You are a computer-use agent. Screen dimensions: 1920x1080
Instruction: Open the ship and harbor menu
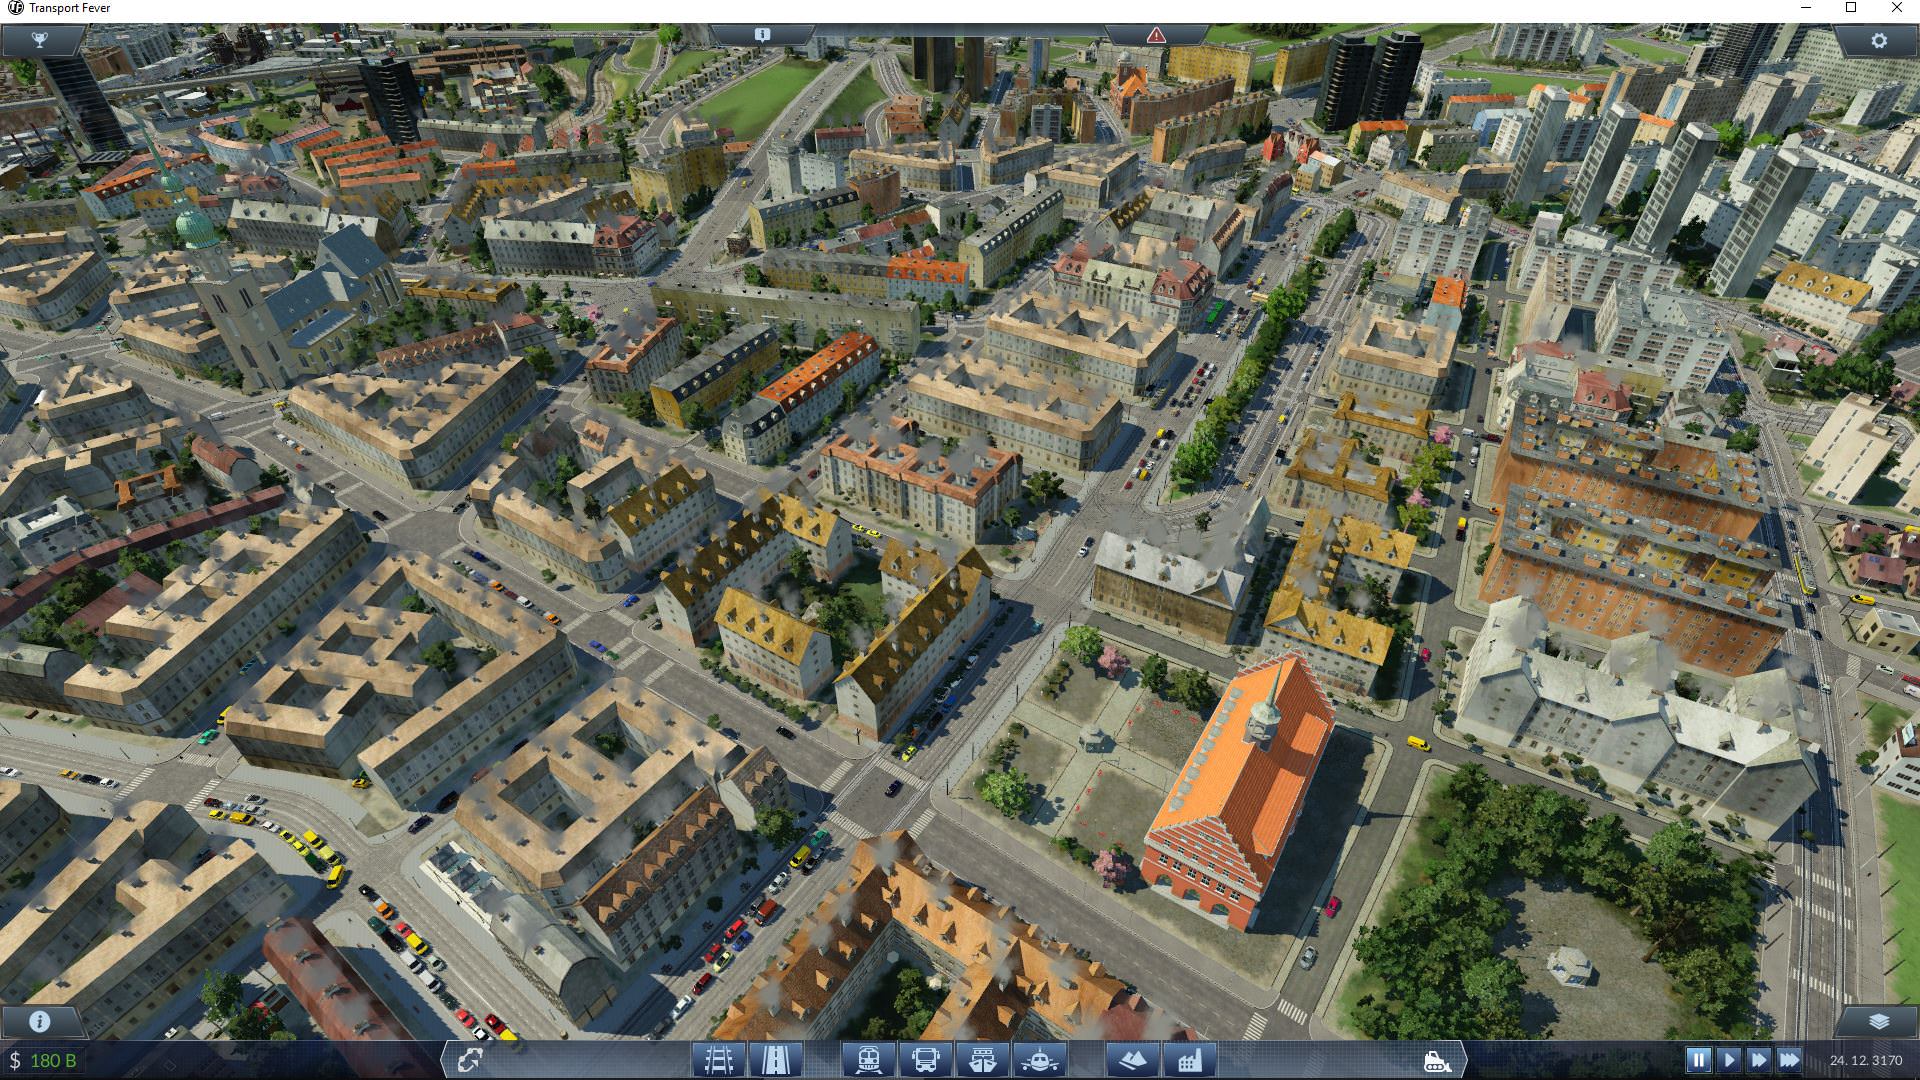coord(982,1059)
